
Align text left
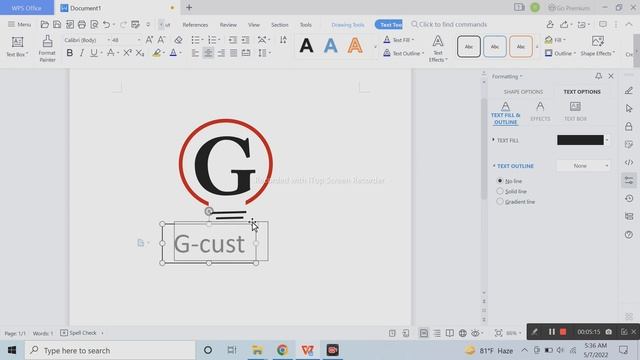[196, 53]
